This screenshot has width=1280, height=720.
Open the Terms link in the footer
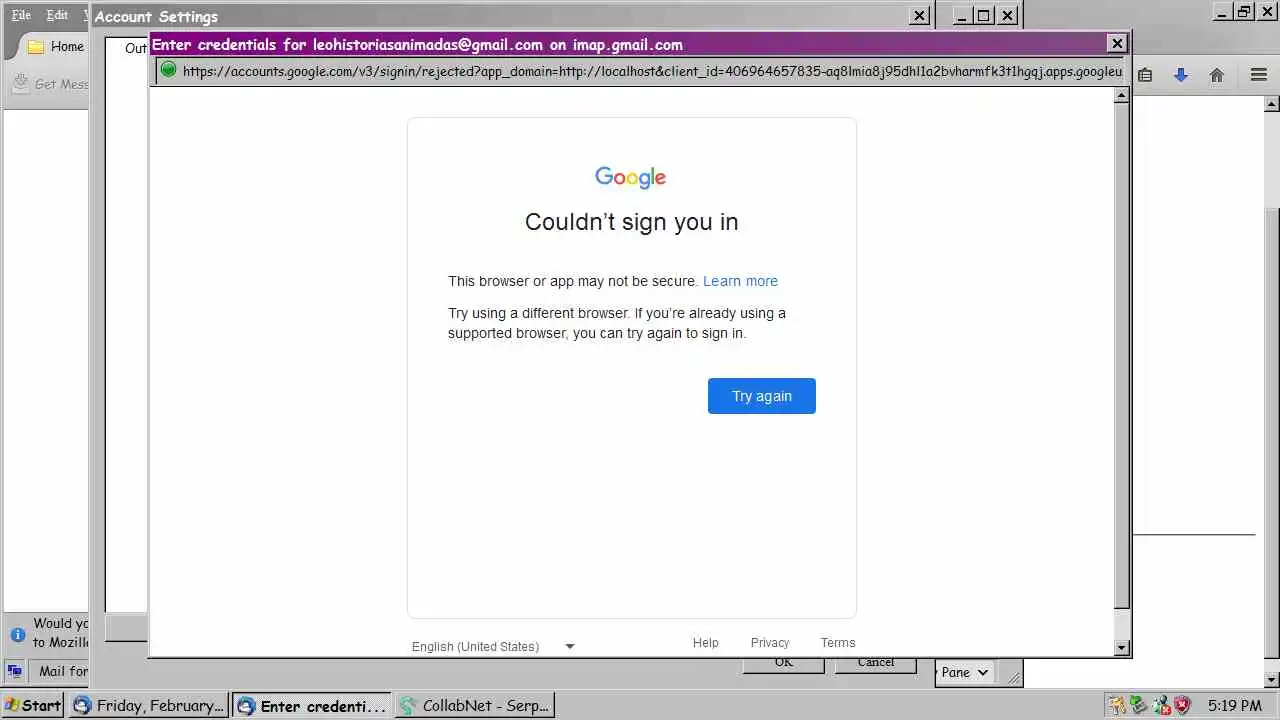838,643
